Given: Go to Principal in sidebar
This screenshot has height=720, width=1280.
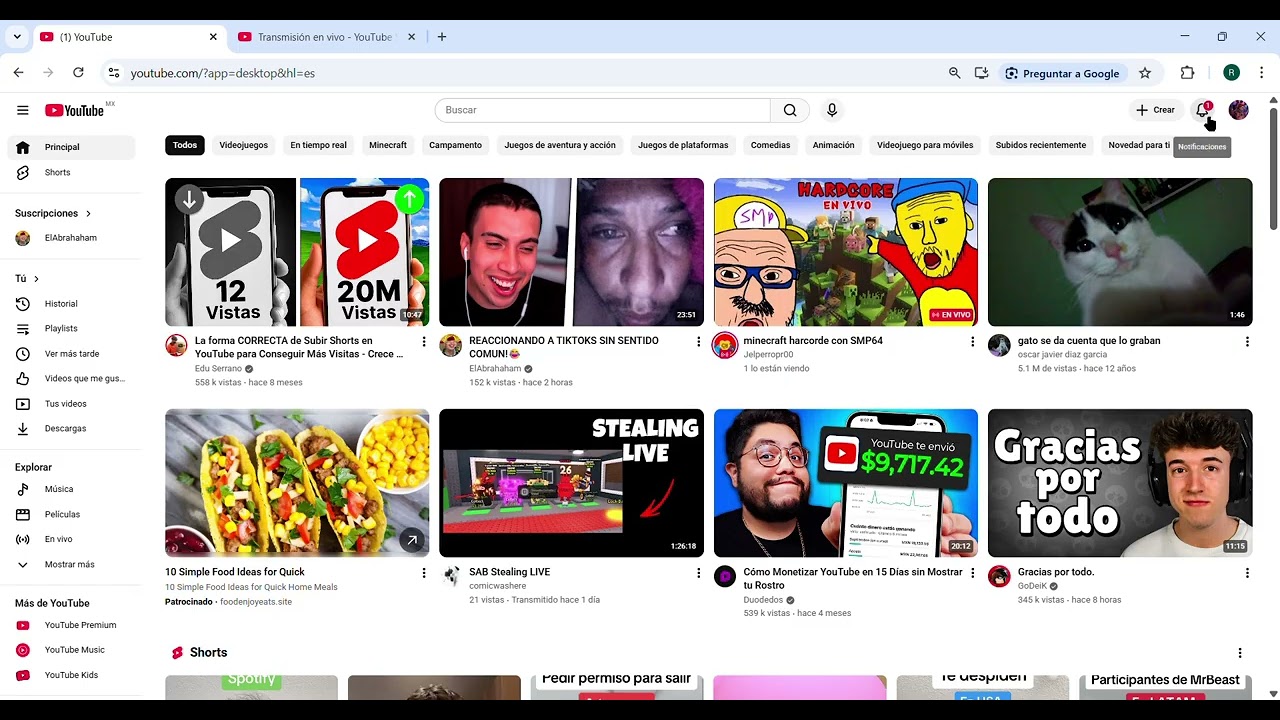Looking at the screenshot, I should pyautogui.click(x=70, y=147).
